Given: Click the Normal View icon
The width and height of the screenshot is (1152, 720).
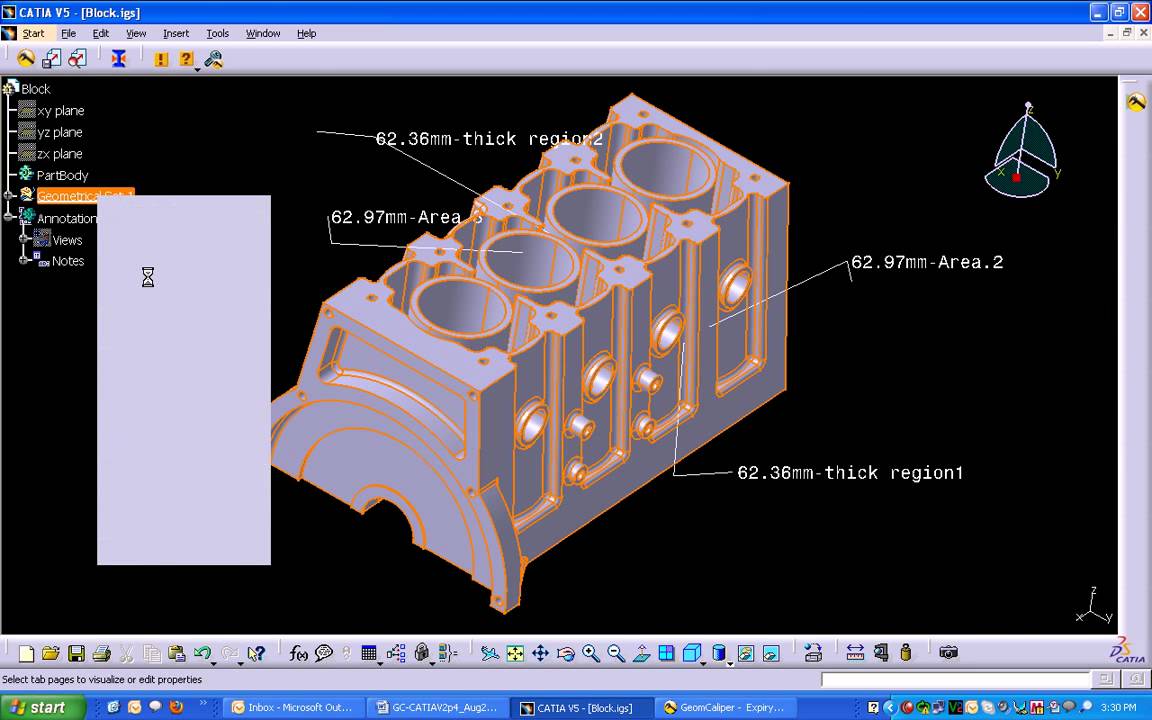Looking at the screenshot, I should coord(641,652).
